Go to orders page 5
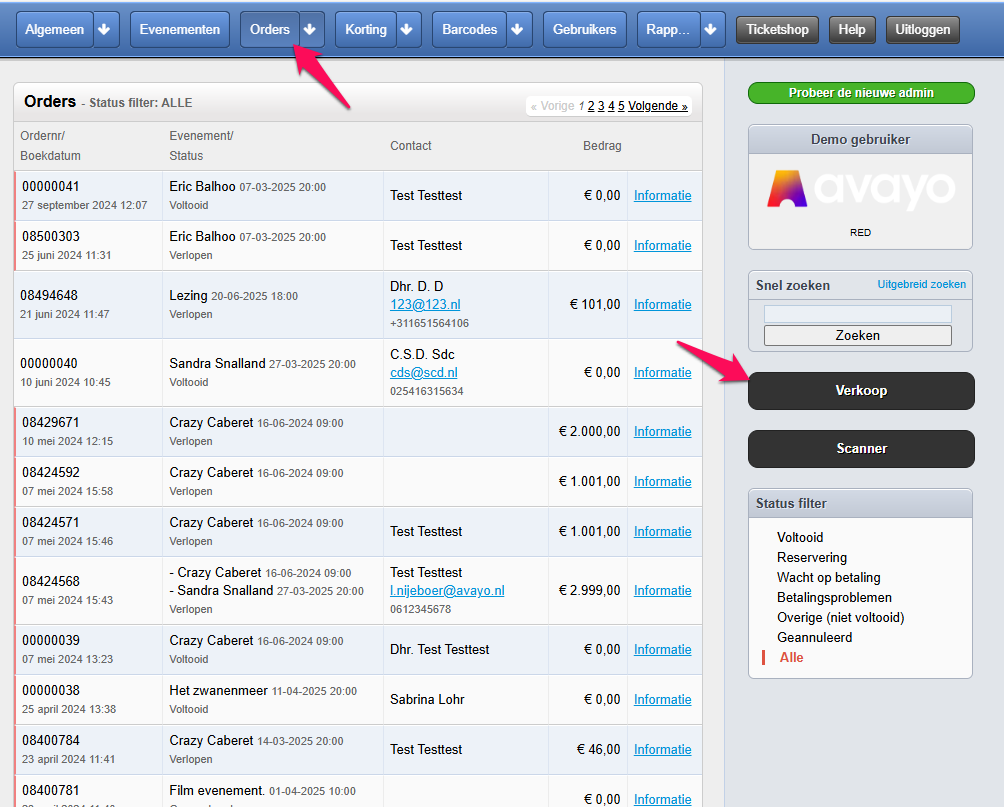1004x807 pixels. click(x=621, y=106)
